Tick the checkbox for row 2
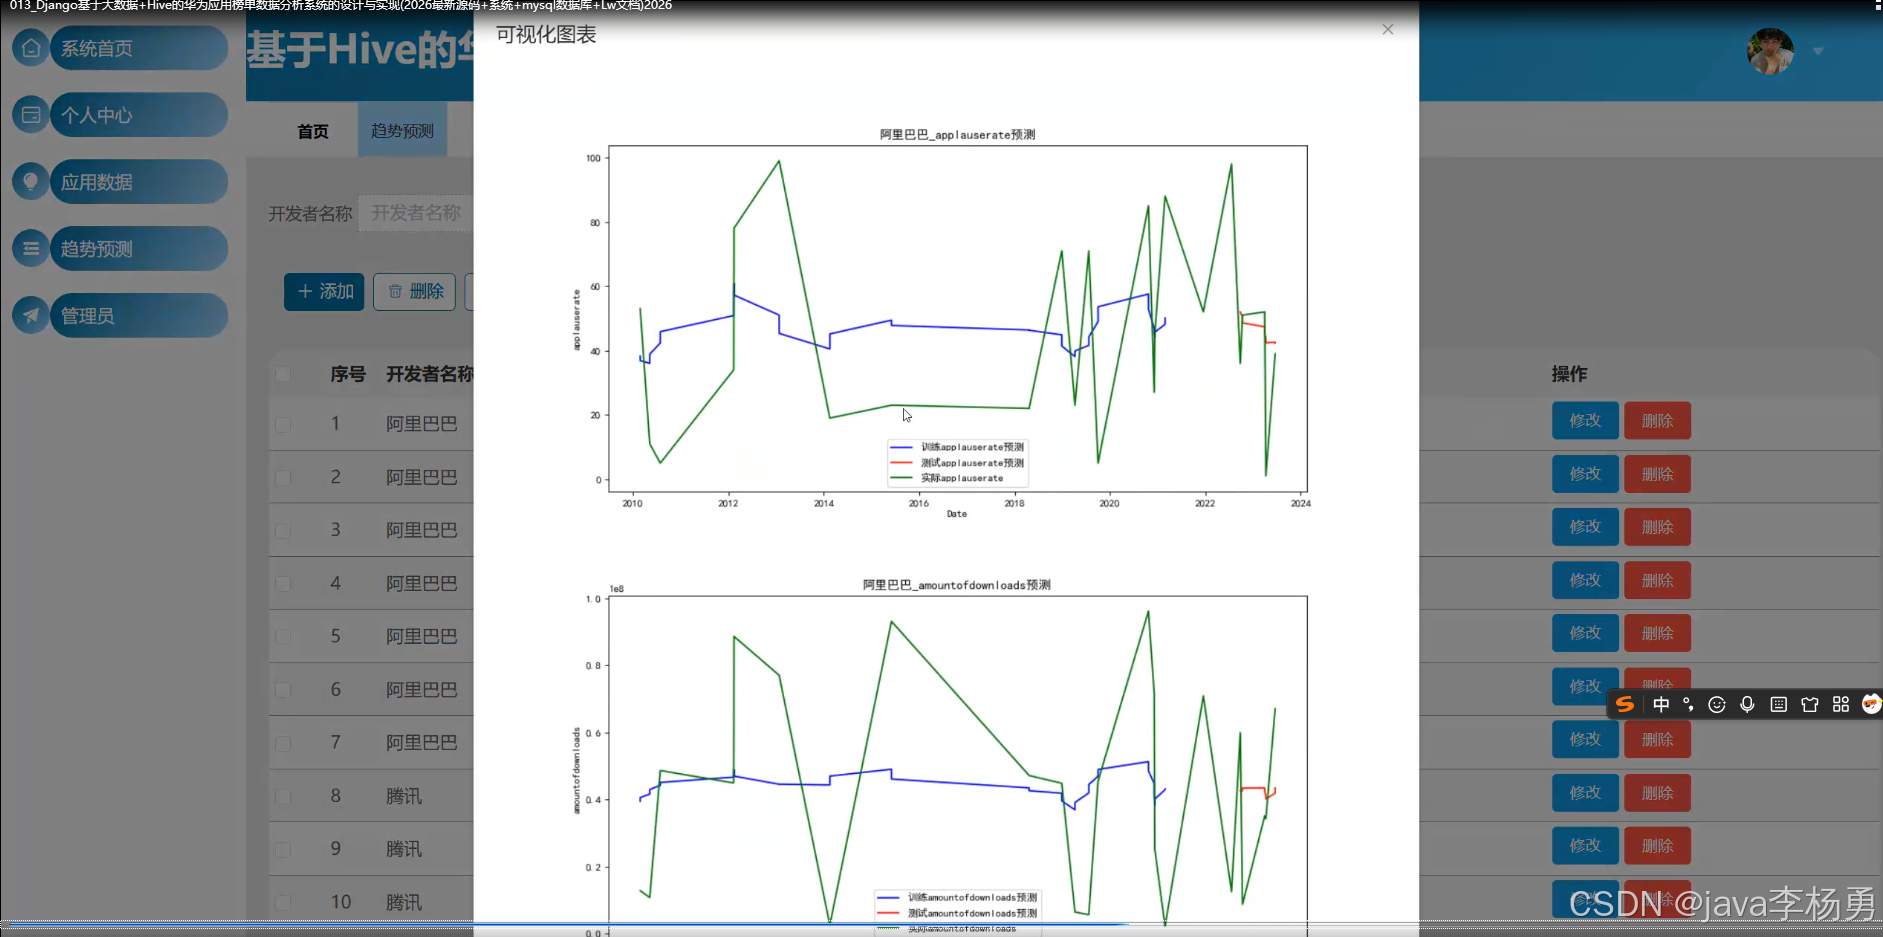1883x937 pixels. [283, 477]
